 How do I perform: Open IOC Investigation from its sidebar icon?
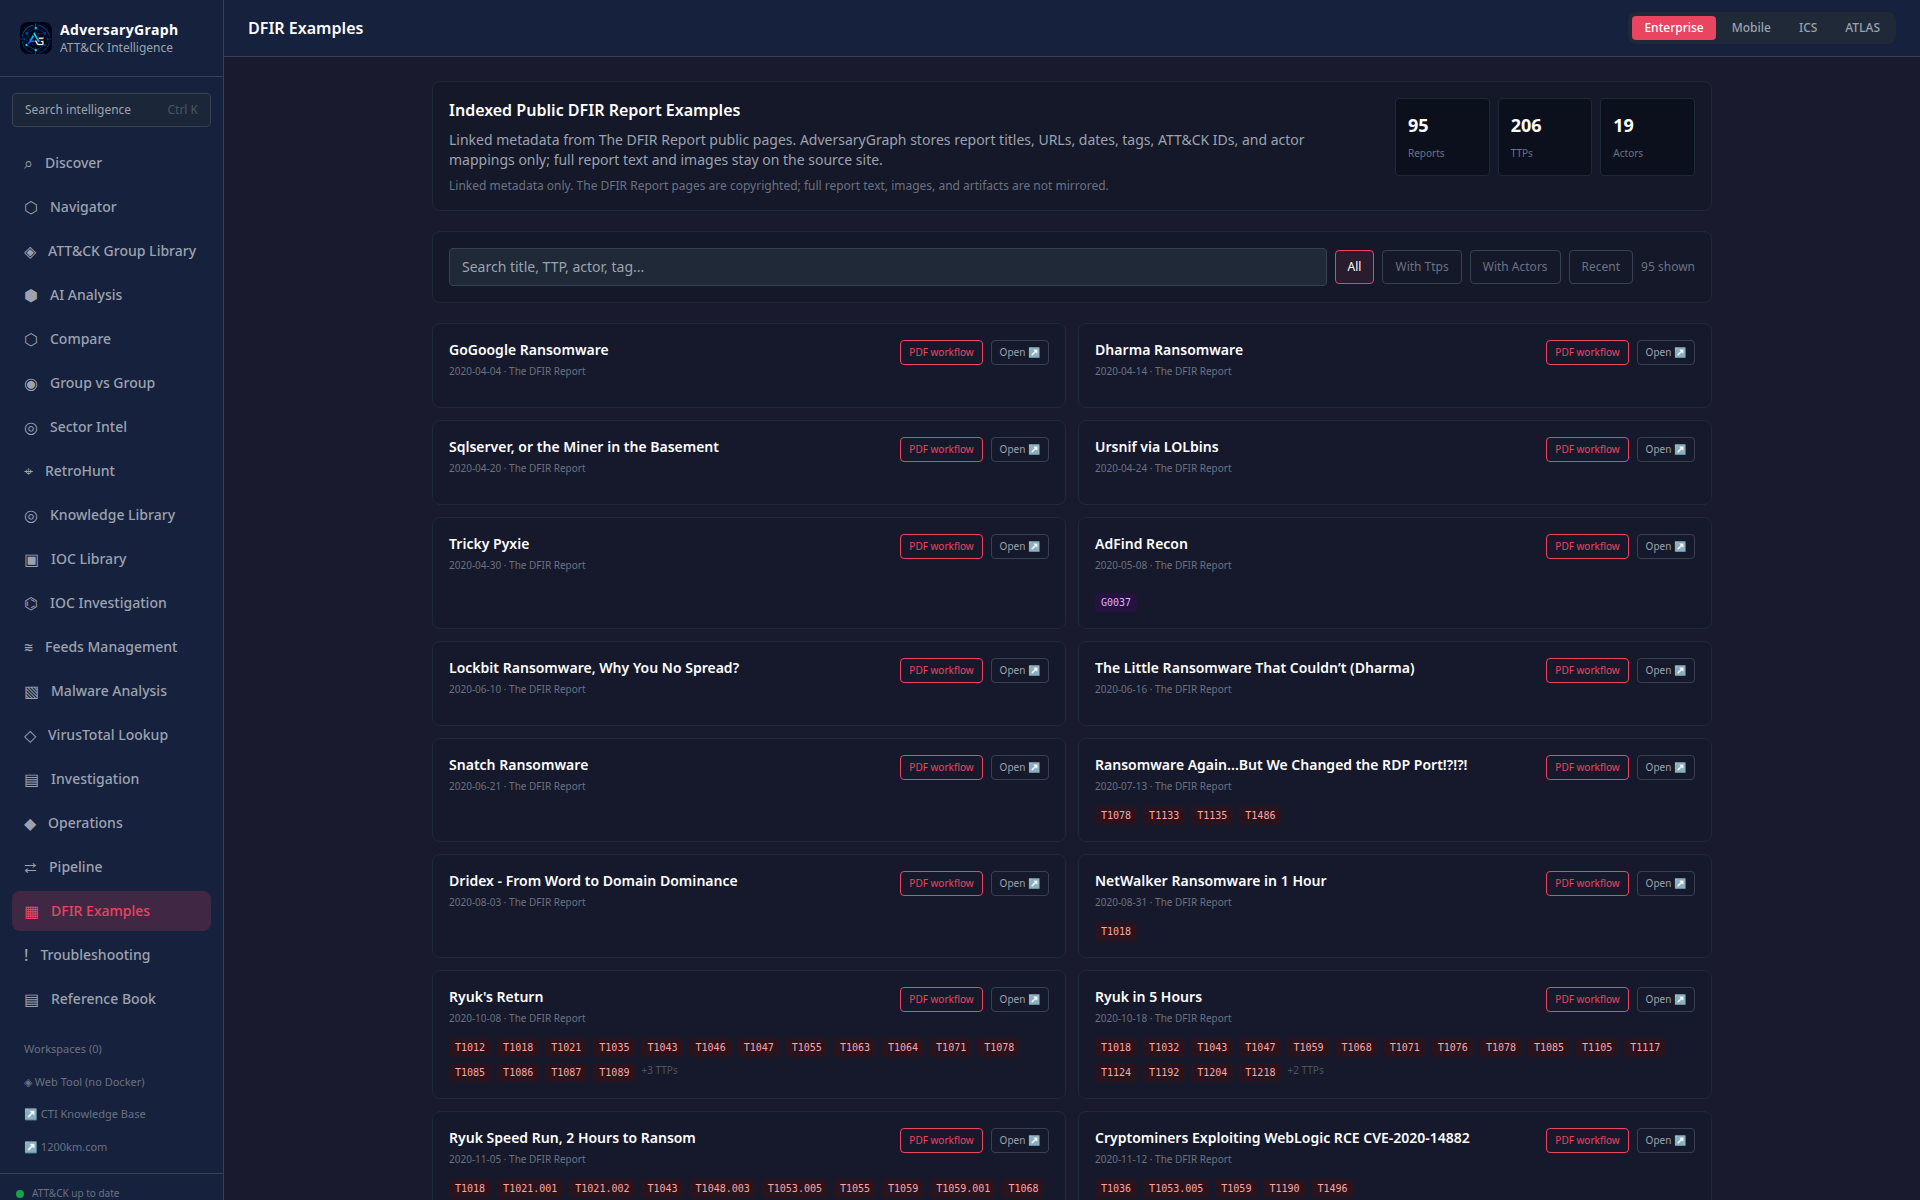point(31,604)
